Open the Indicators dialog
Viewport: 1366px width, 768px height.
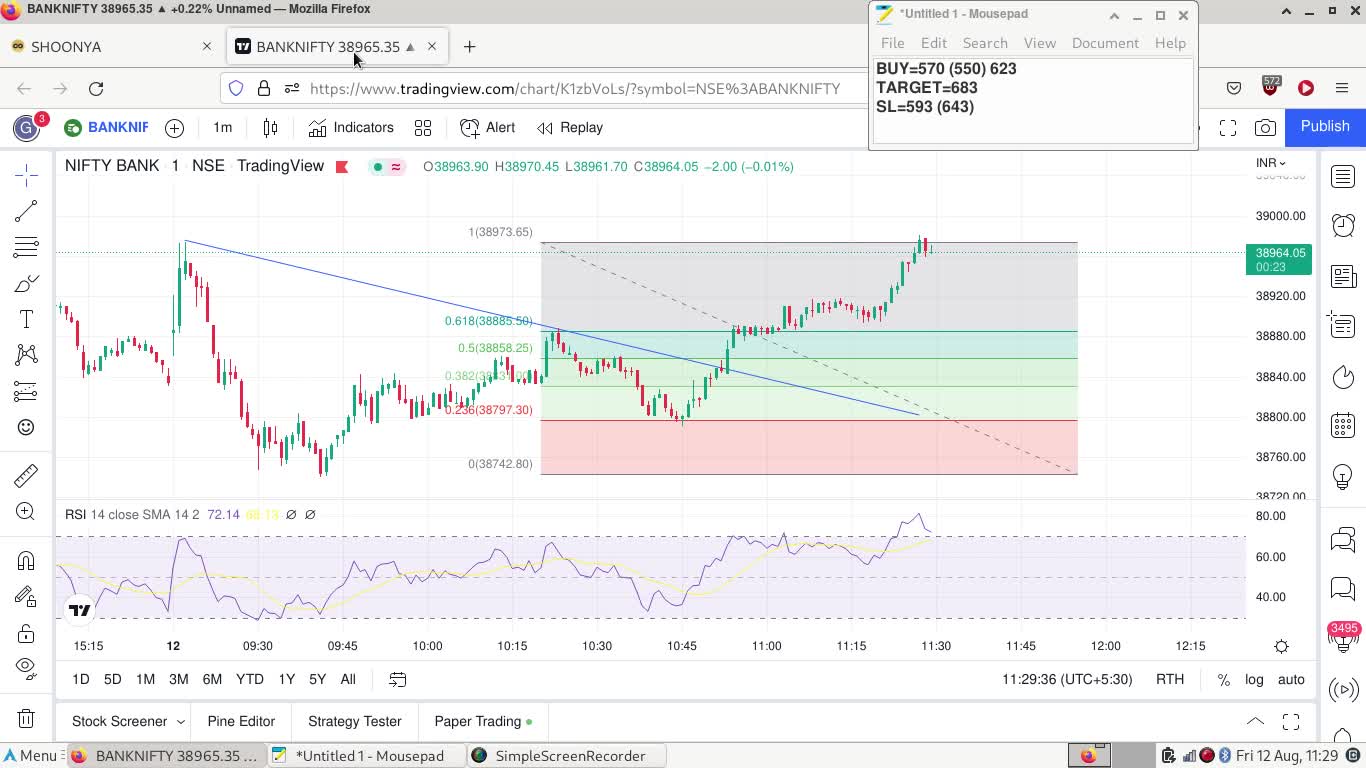coord(351,128)
